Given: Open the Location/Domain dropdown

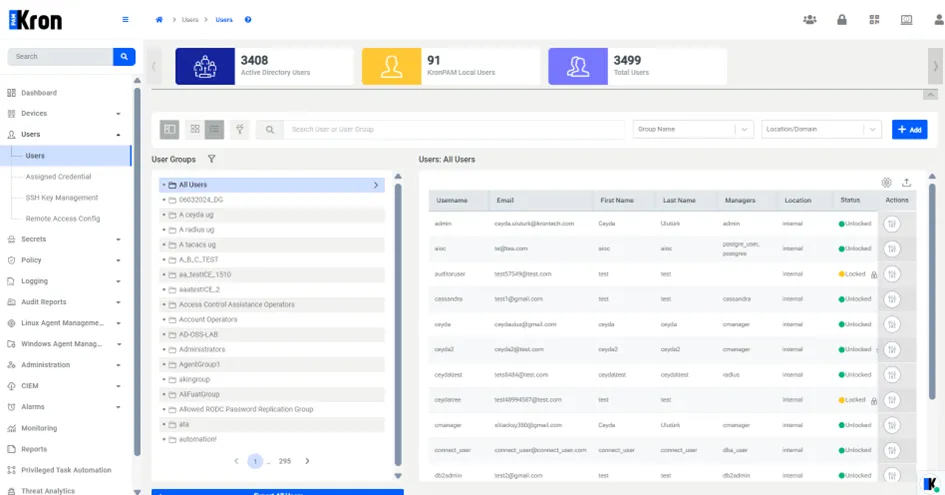Looking at the screenshot, I should click(x=821, y=129).
